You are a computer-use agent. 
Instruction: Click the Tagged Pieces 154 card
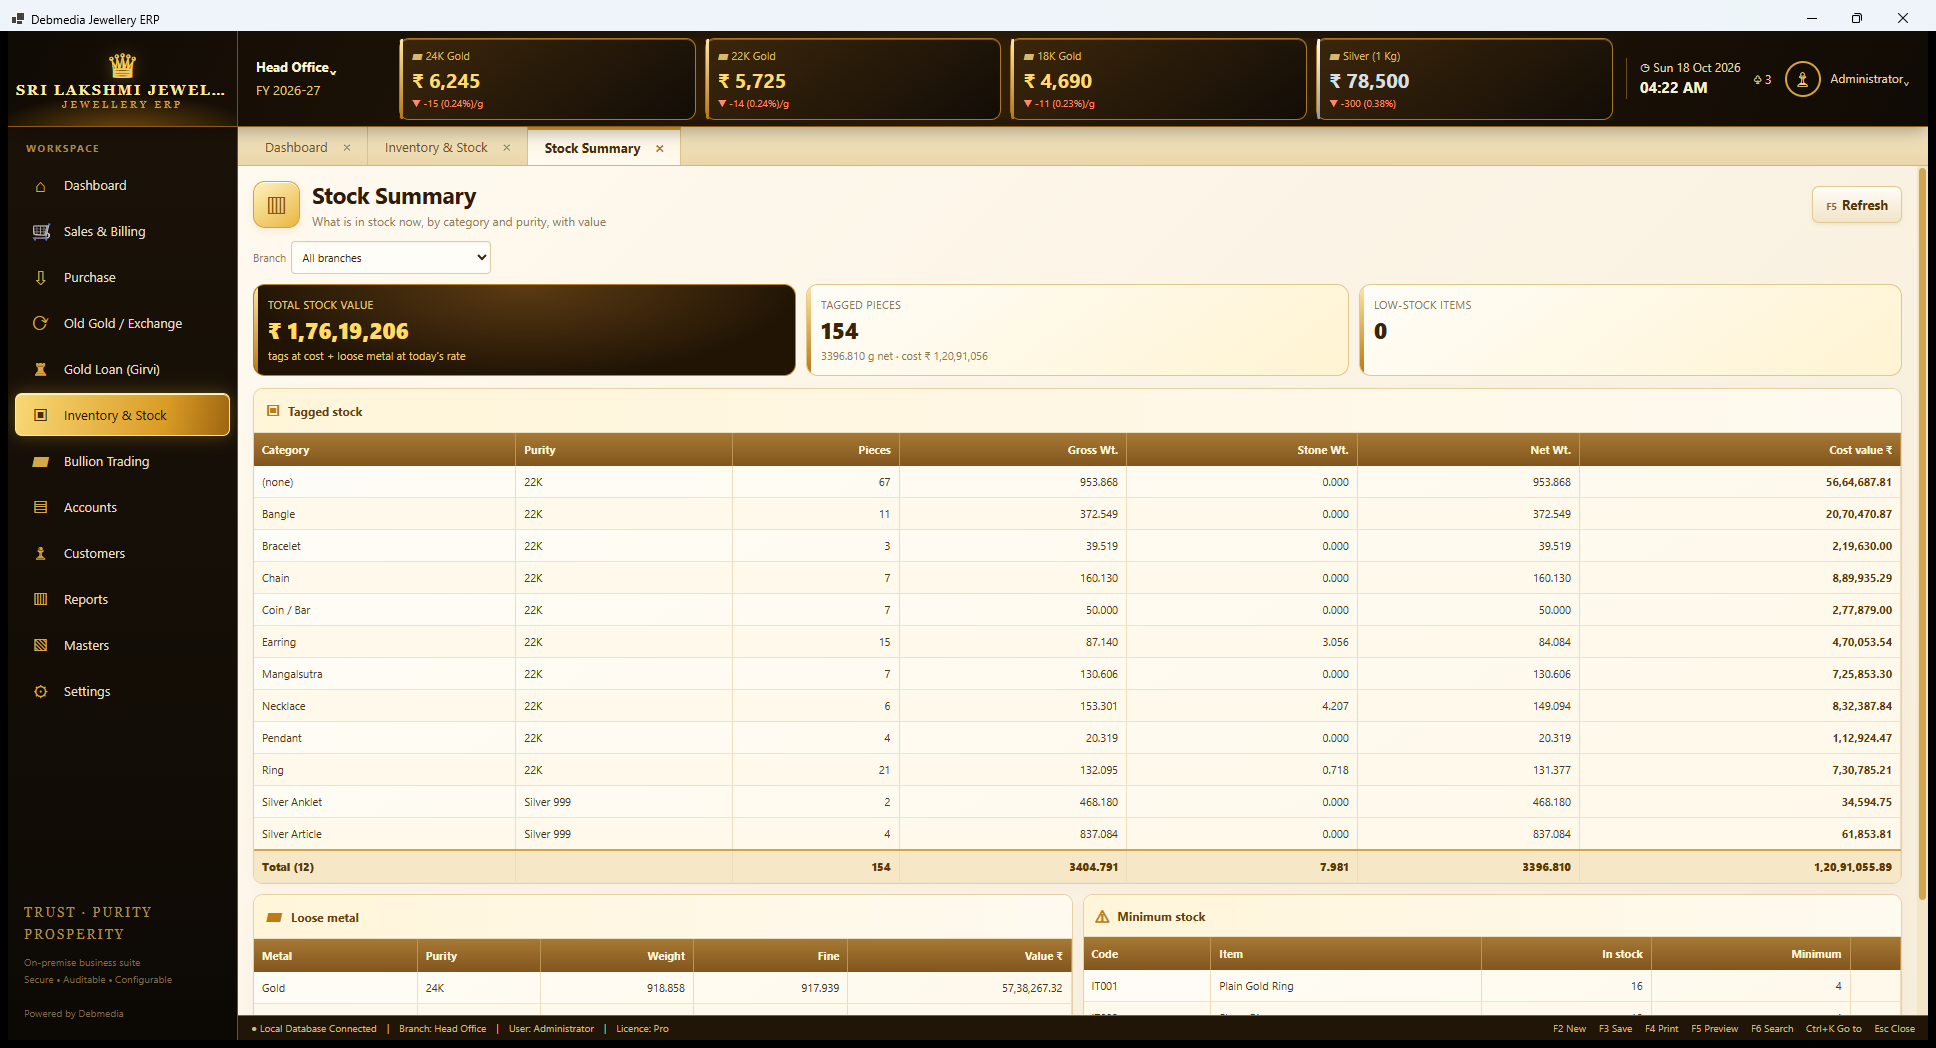[x=1077, y=330]
